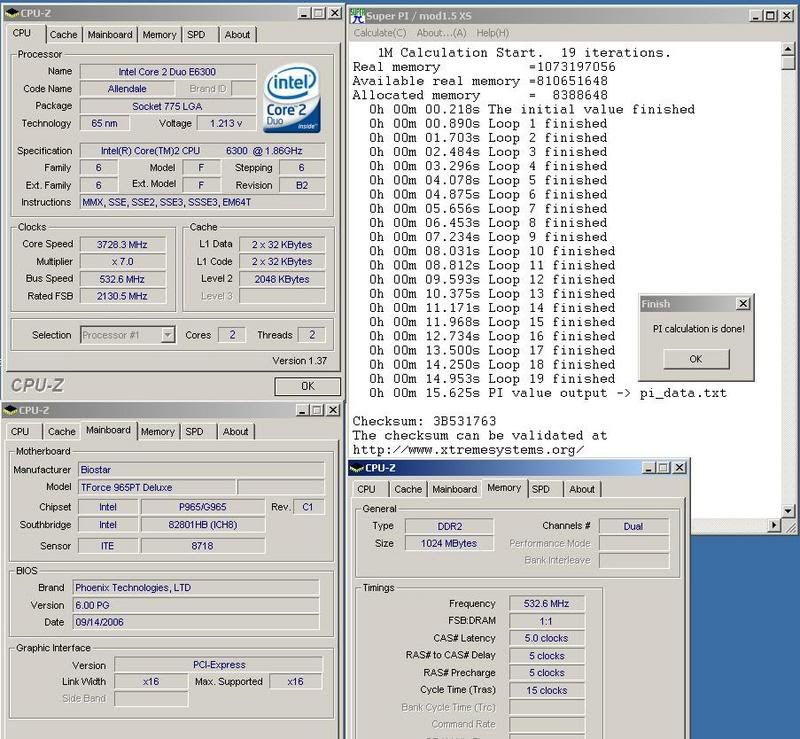Close the Finish dialog with X
Screen dimensions: 800x739
743,304
